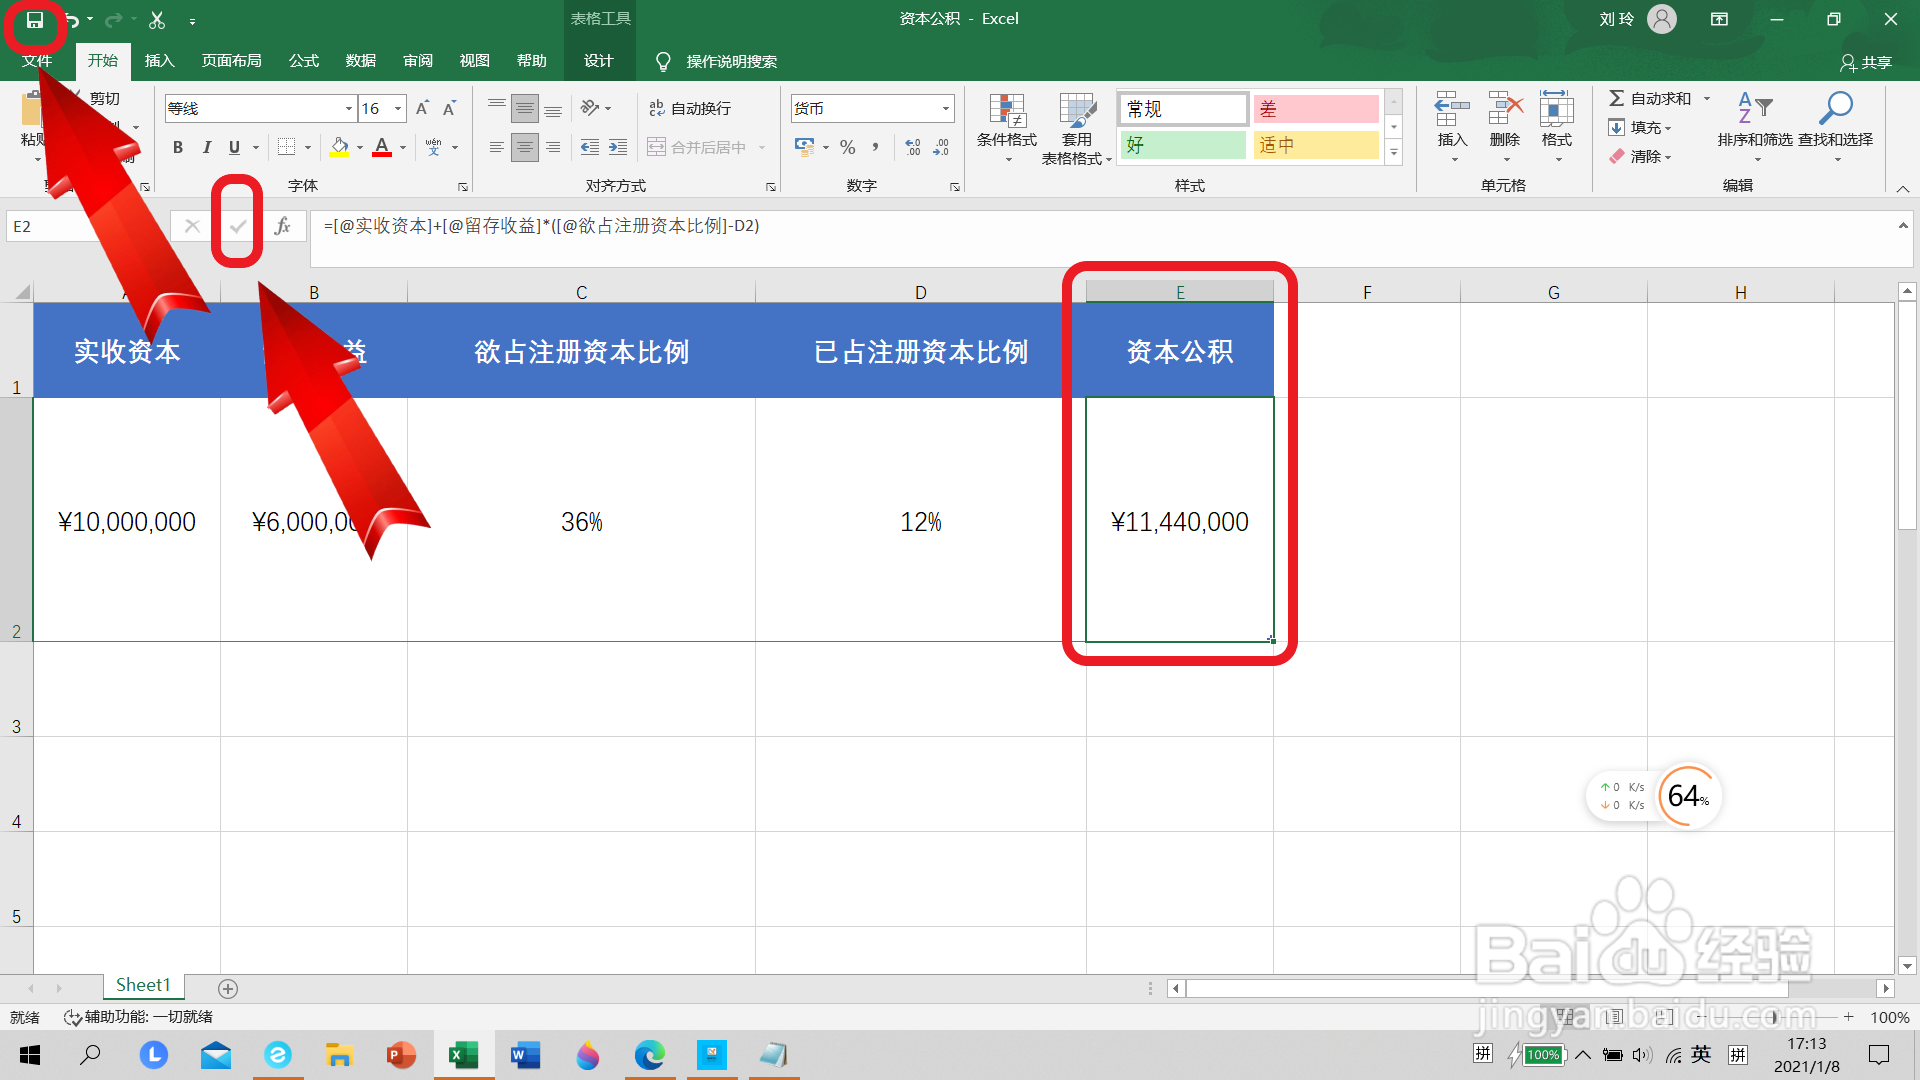Screen dimensions: 1920x1080
Task: Select the Sheet1 tab
Action: click(x=143, y=985)
